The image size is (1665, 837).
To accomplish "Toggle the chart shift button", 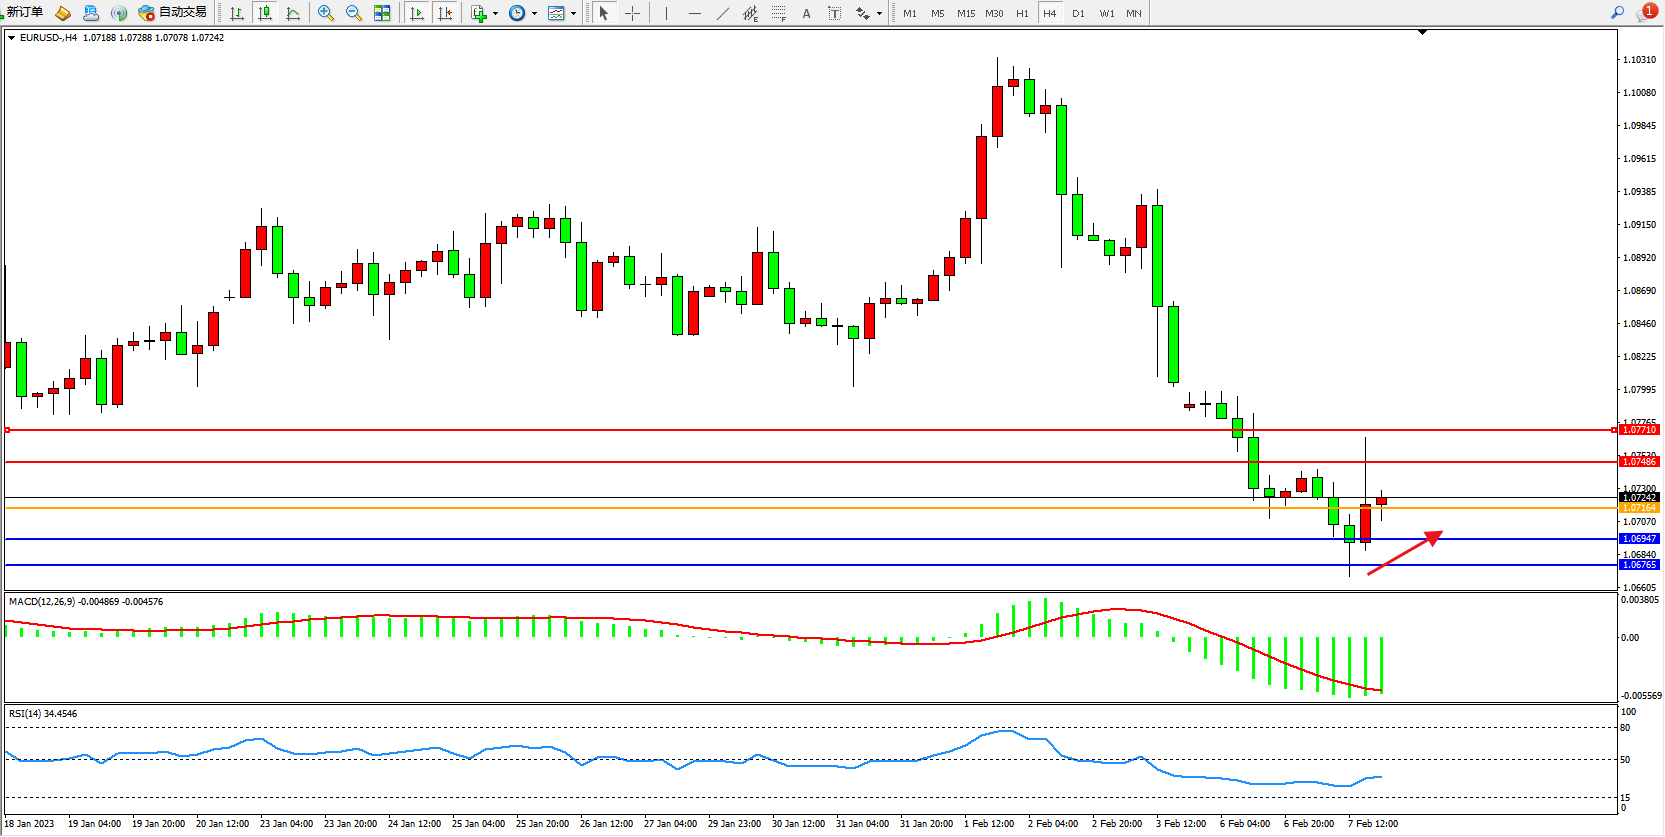I will tap(445, 13).
